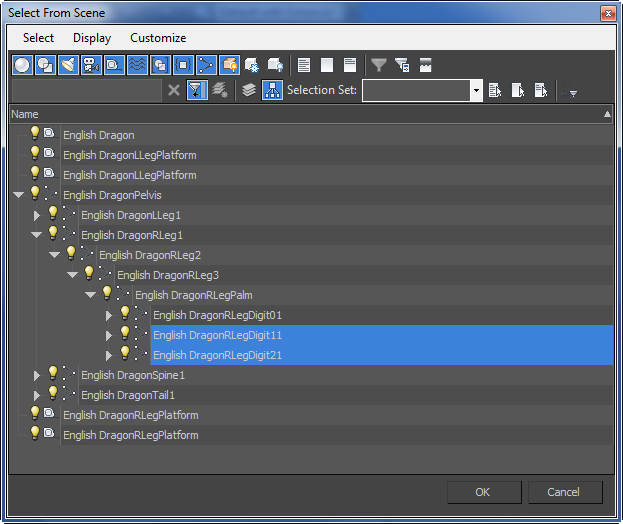Click the Select Invert page cursor icon
Viewport: 623px width, 524px height.
tap(541, 90)
